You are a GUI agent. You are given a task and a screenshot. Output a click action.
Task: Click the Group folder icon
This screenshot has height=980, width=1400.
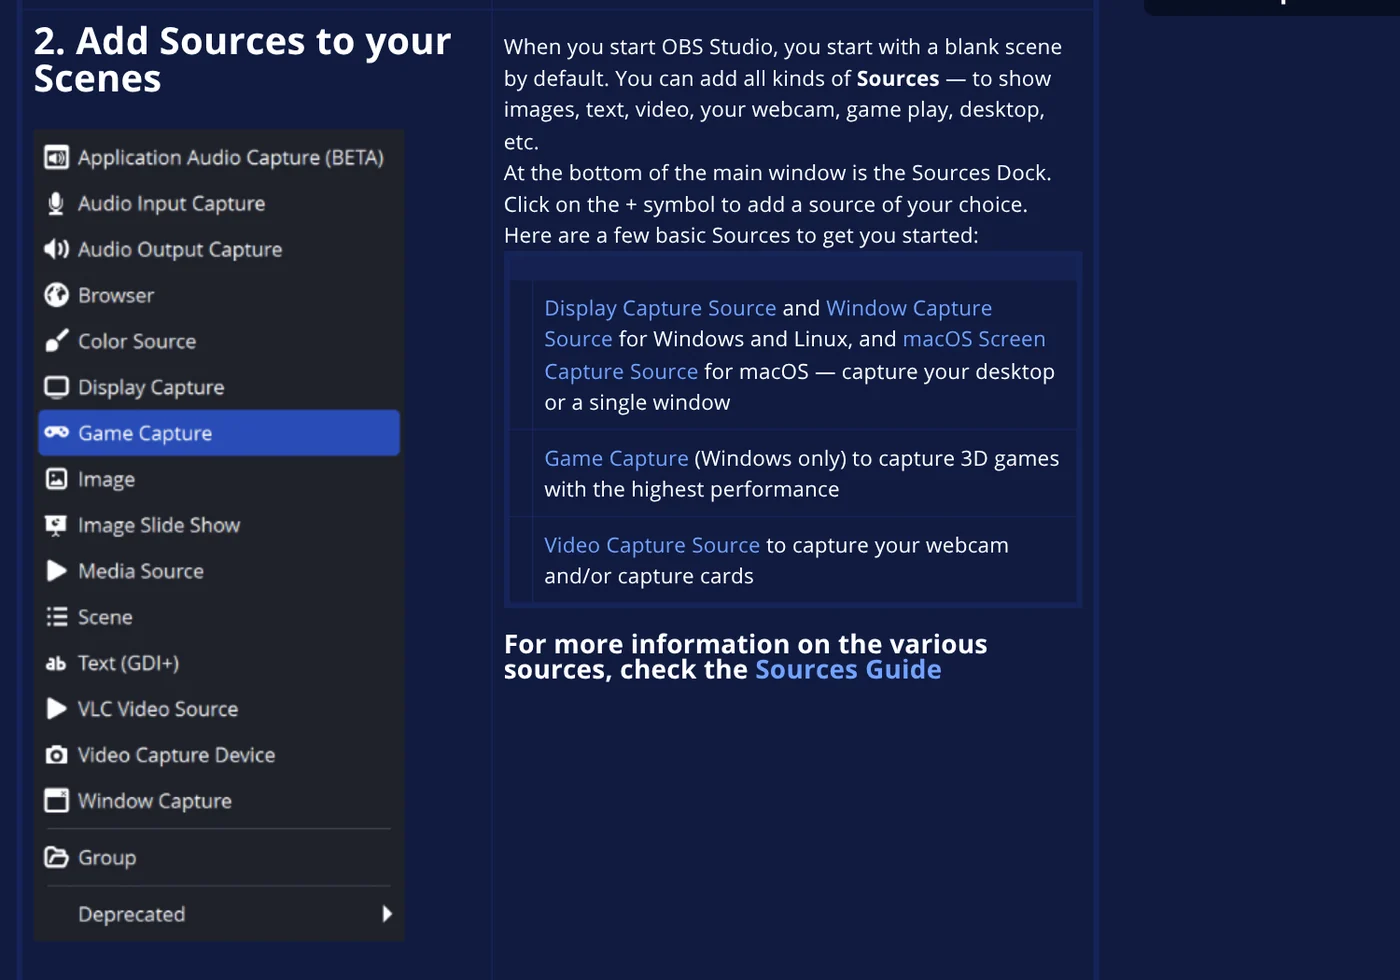click(57, 857)
